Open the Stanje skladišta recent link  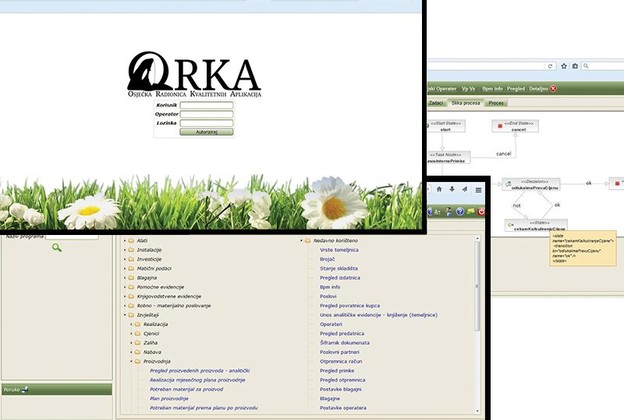(339, 269)
